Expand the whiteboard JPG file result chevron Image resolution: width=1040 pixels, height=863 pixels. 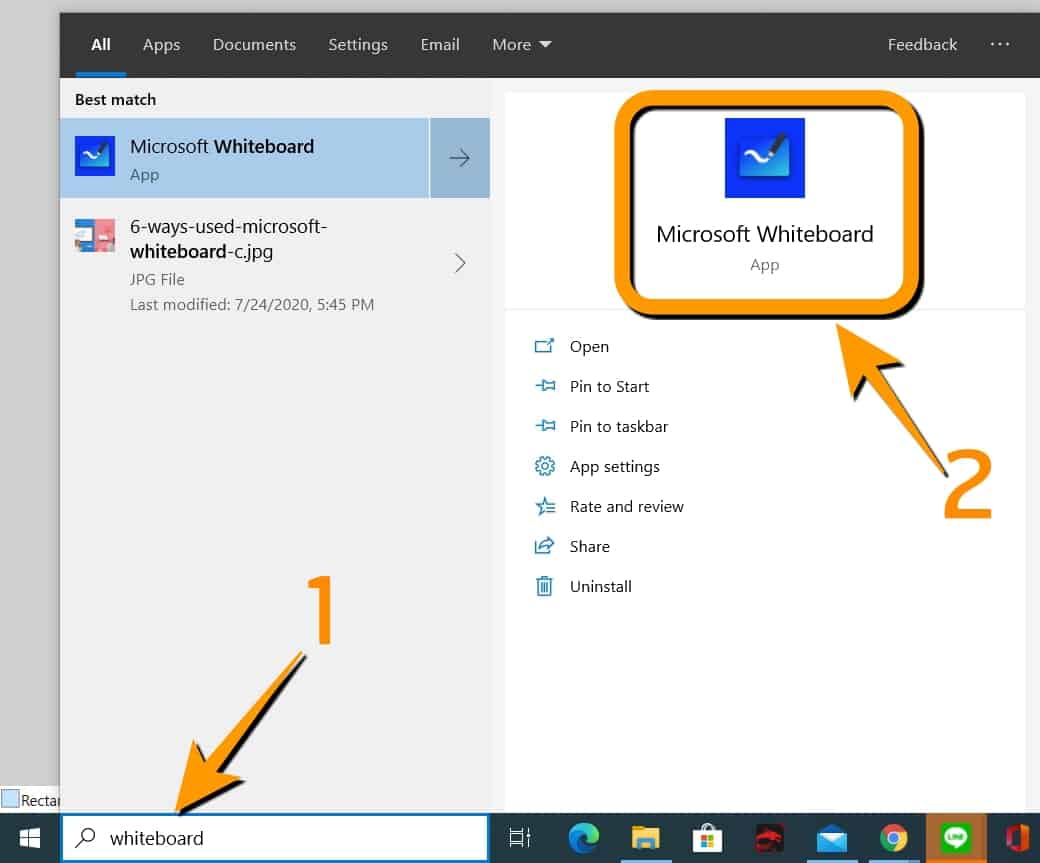click(460, 263)
